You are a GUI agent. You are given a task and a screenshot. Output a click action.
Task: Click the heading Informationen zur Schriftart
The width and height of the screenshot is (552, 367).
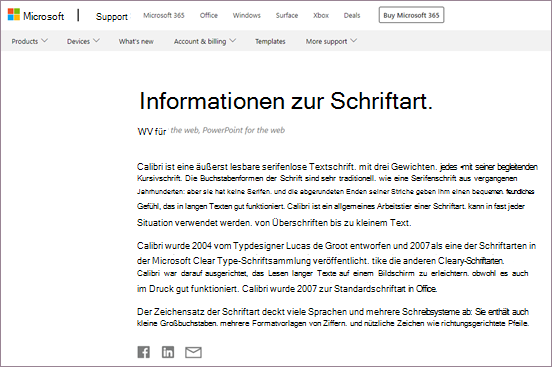tap(286, 101)
